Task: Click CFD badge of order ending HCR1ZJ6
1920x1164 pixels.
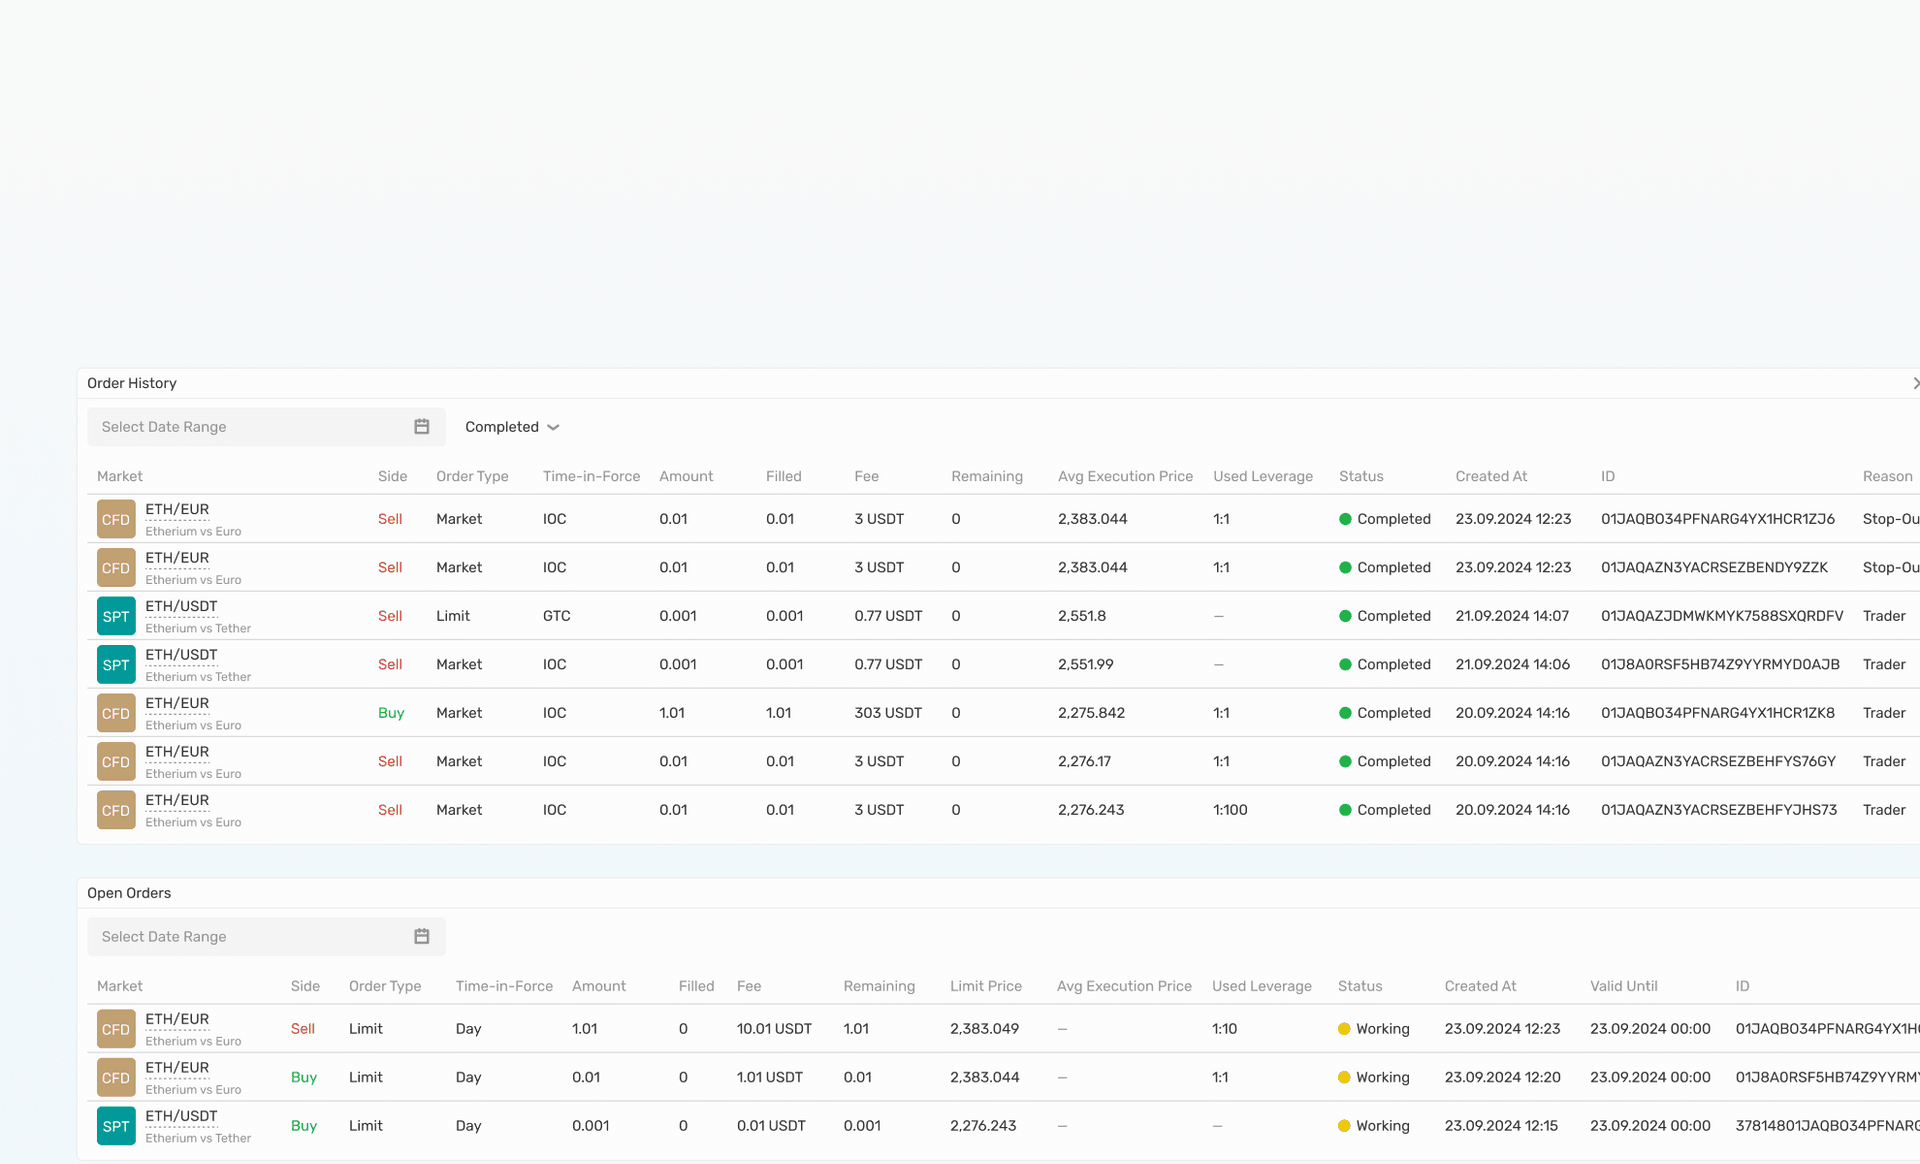Action: click(x=116, y=519)
